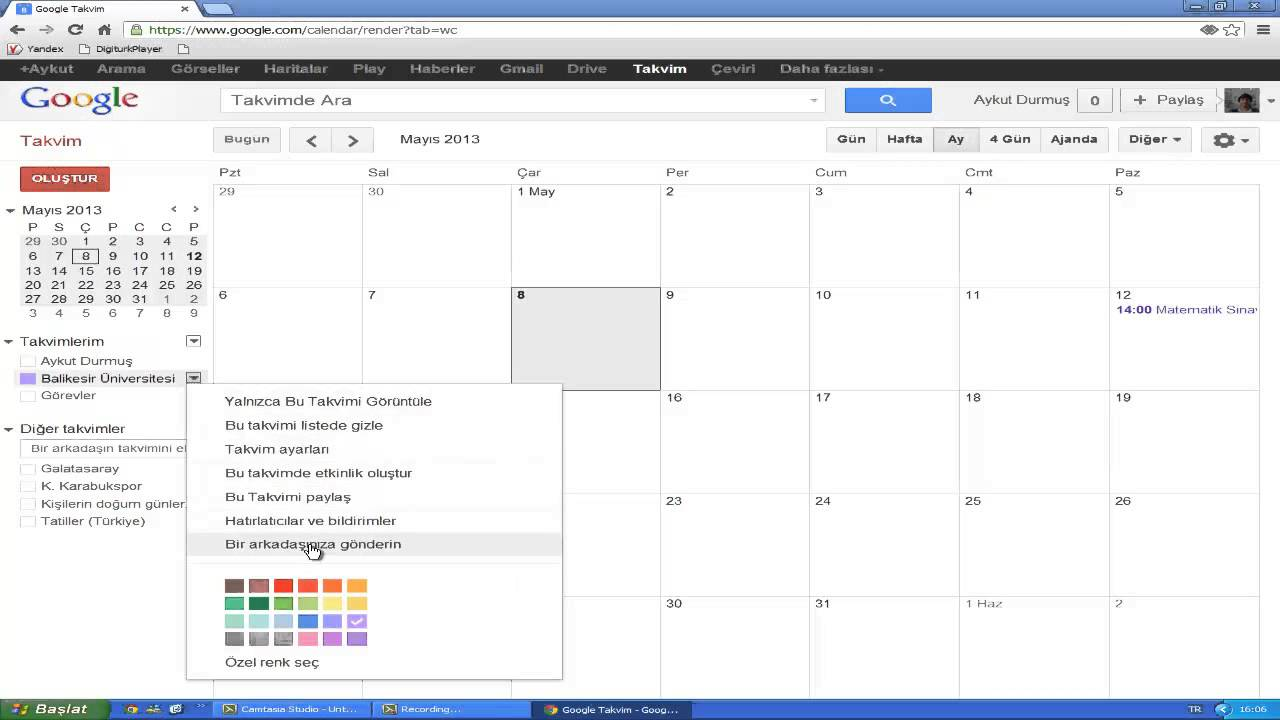
Task: Choose Bir arkadaşınıza gönderin
Action: 374,545
